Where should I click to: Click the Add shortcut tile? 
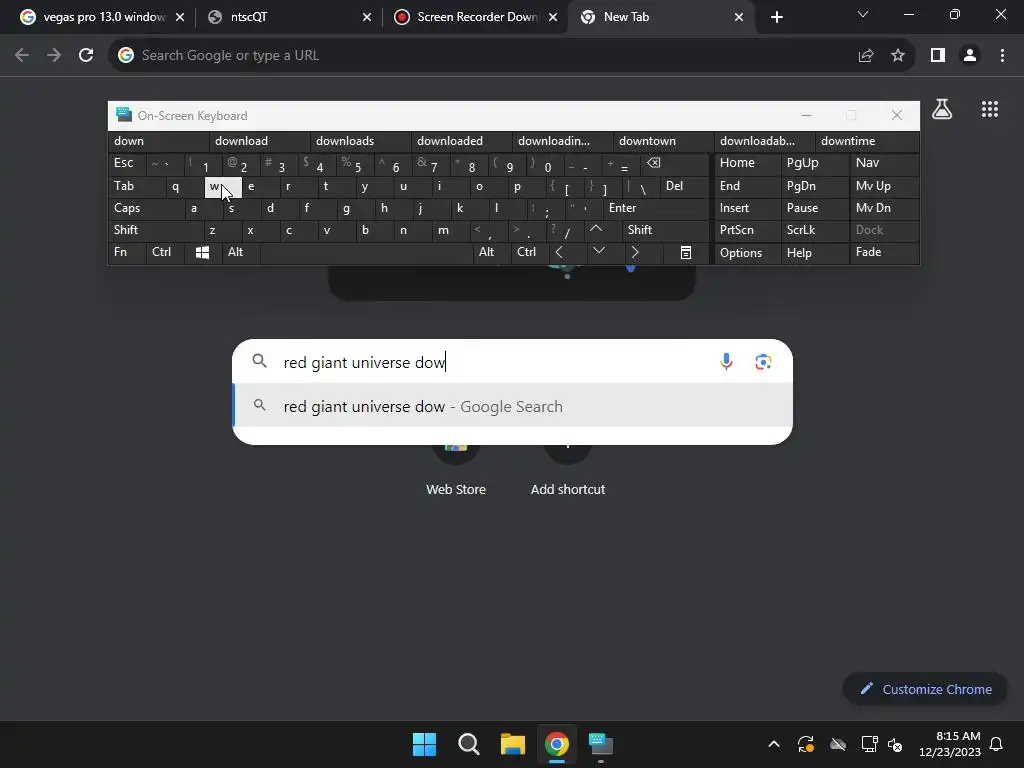tap(568, 470)
